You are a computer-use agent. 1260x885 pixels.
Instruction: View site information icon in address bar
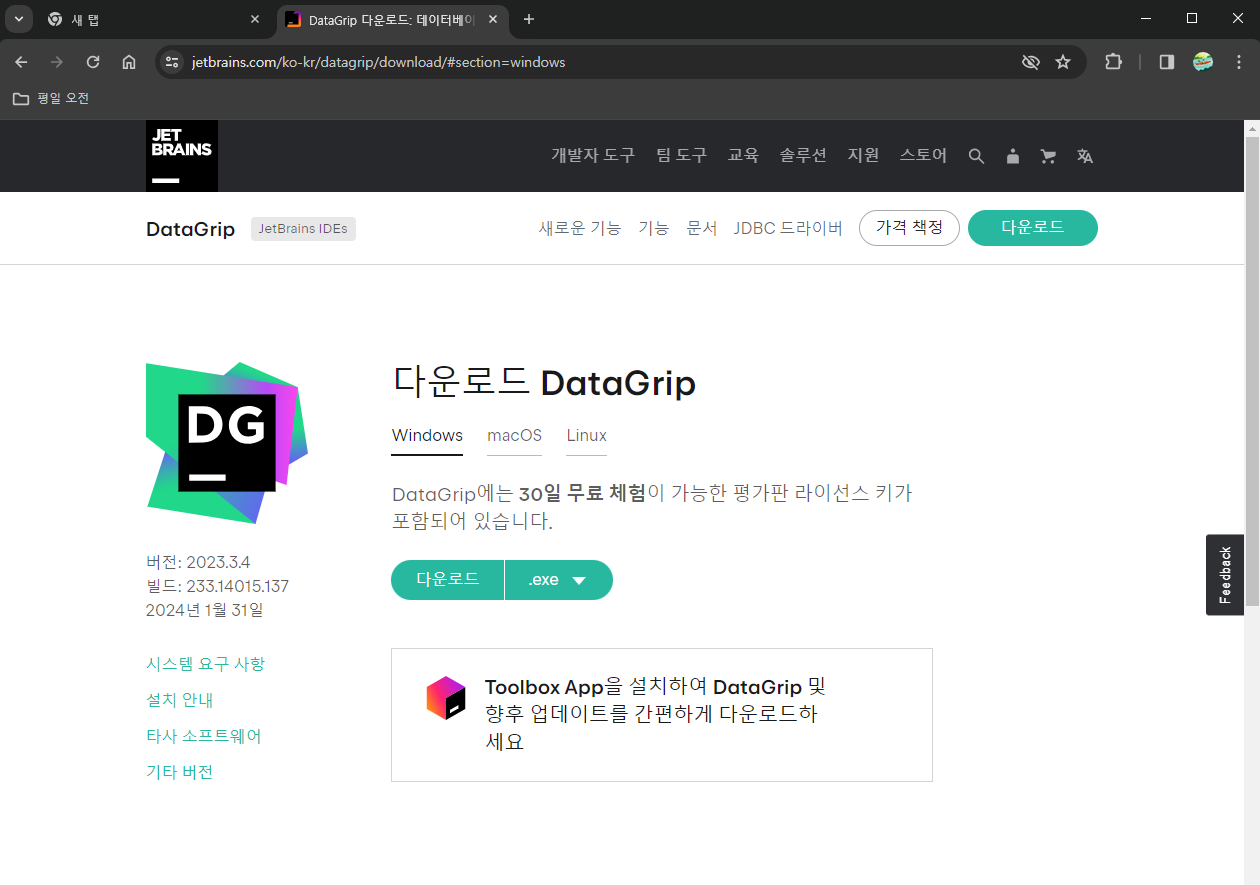(172, 62)
